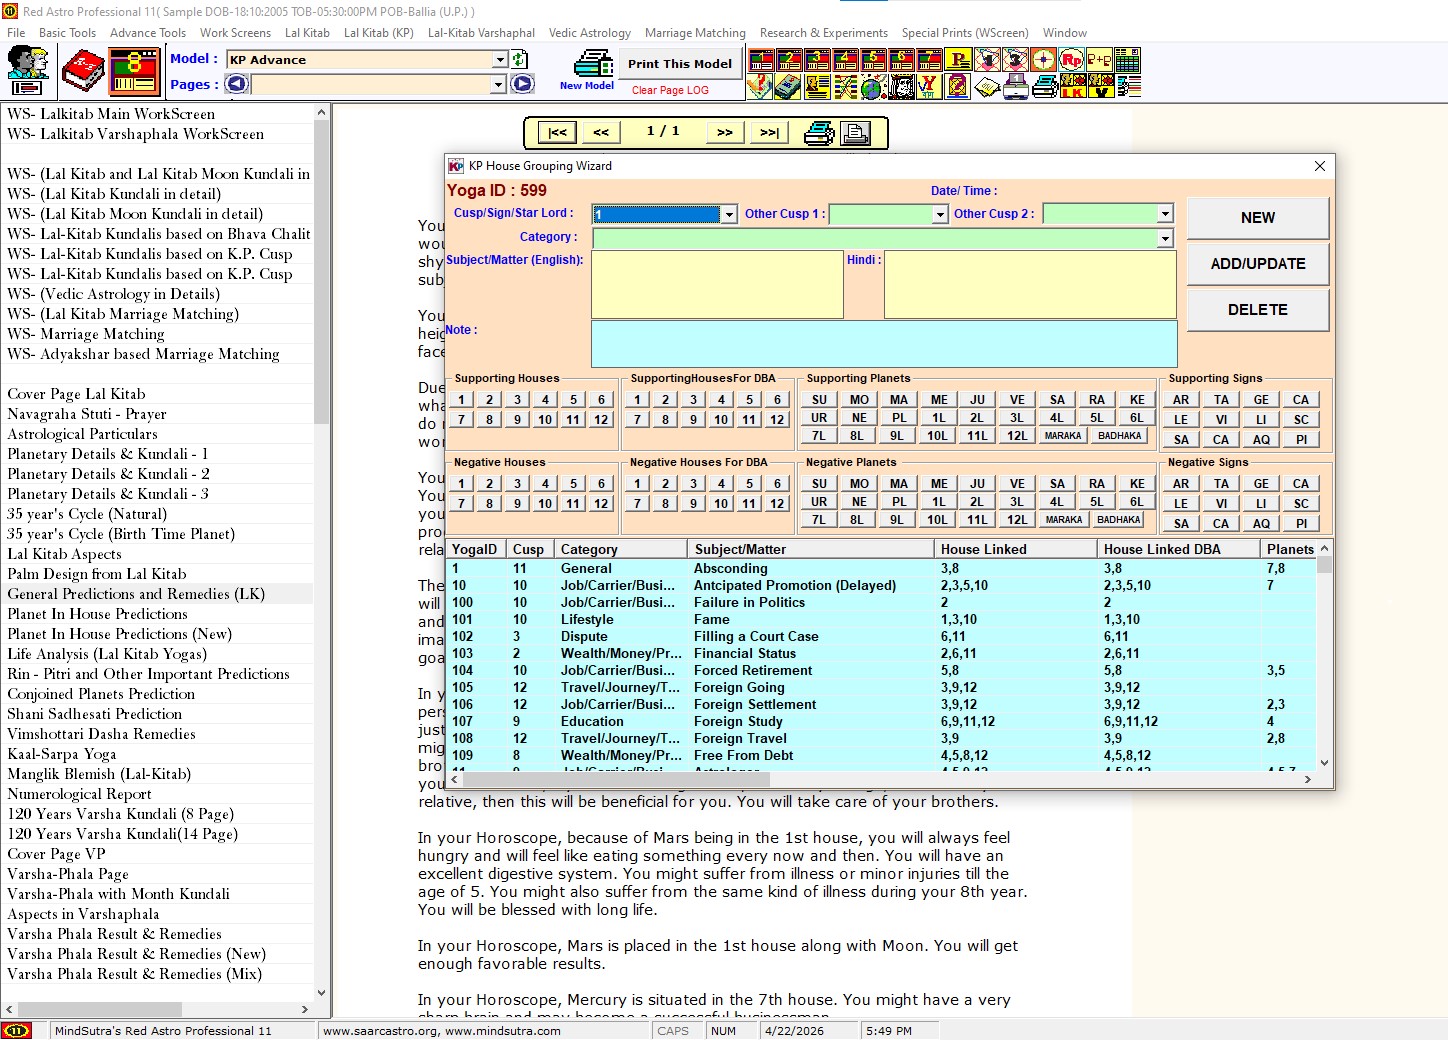
Task: Open the Special Prints (WScreen) menu
Action: pyautogui.click(x=965, y=33)
